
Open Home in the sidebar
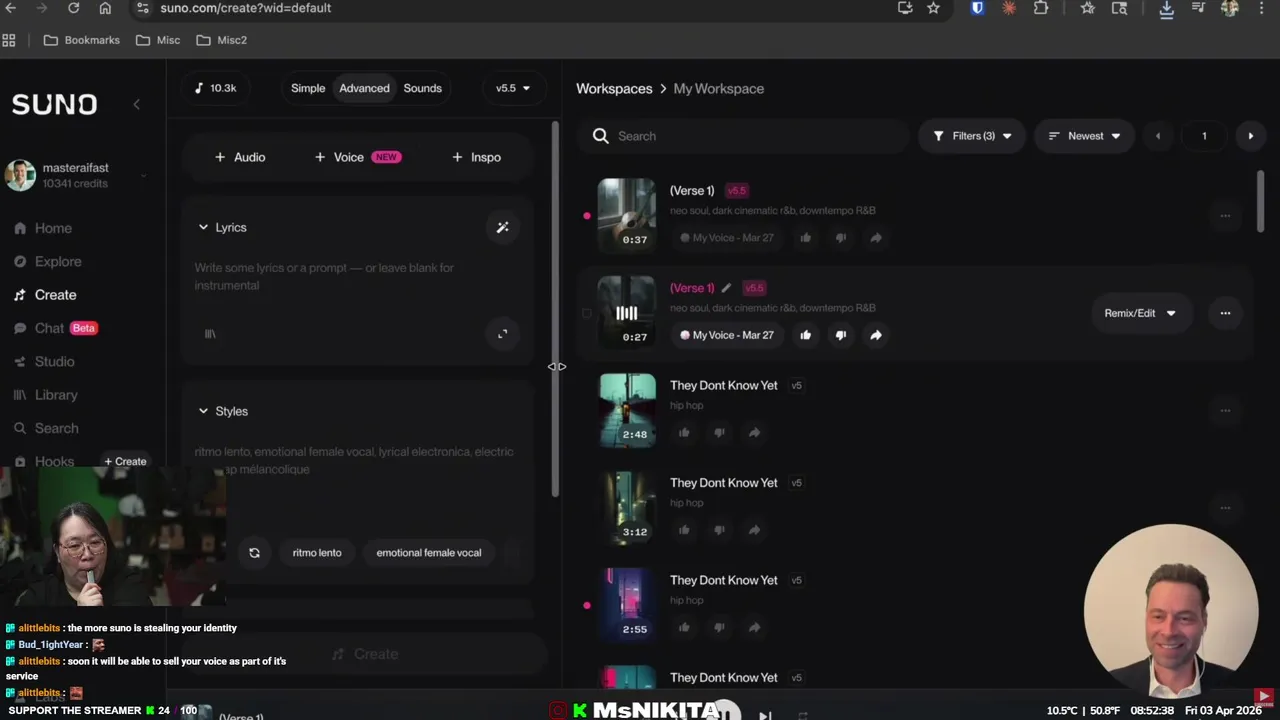43,228
